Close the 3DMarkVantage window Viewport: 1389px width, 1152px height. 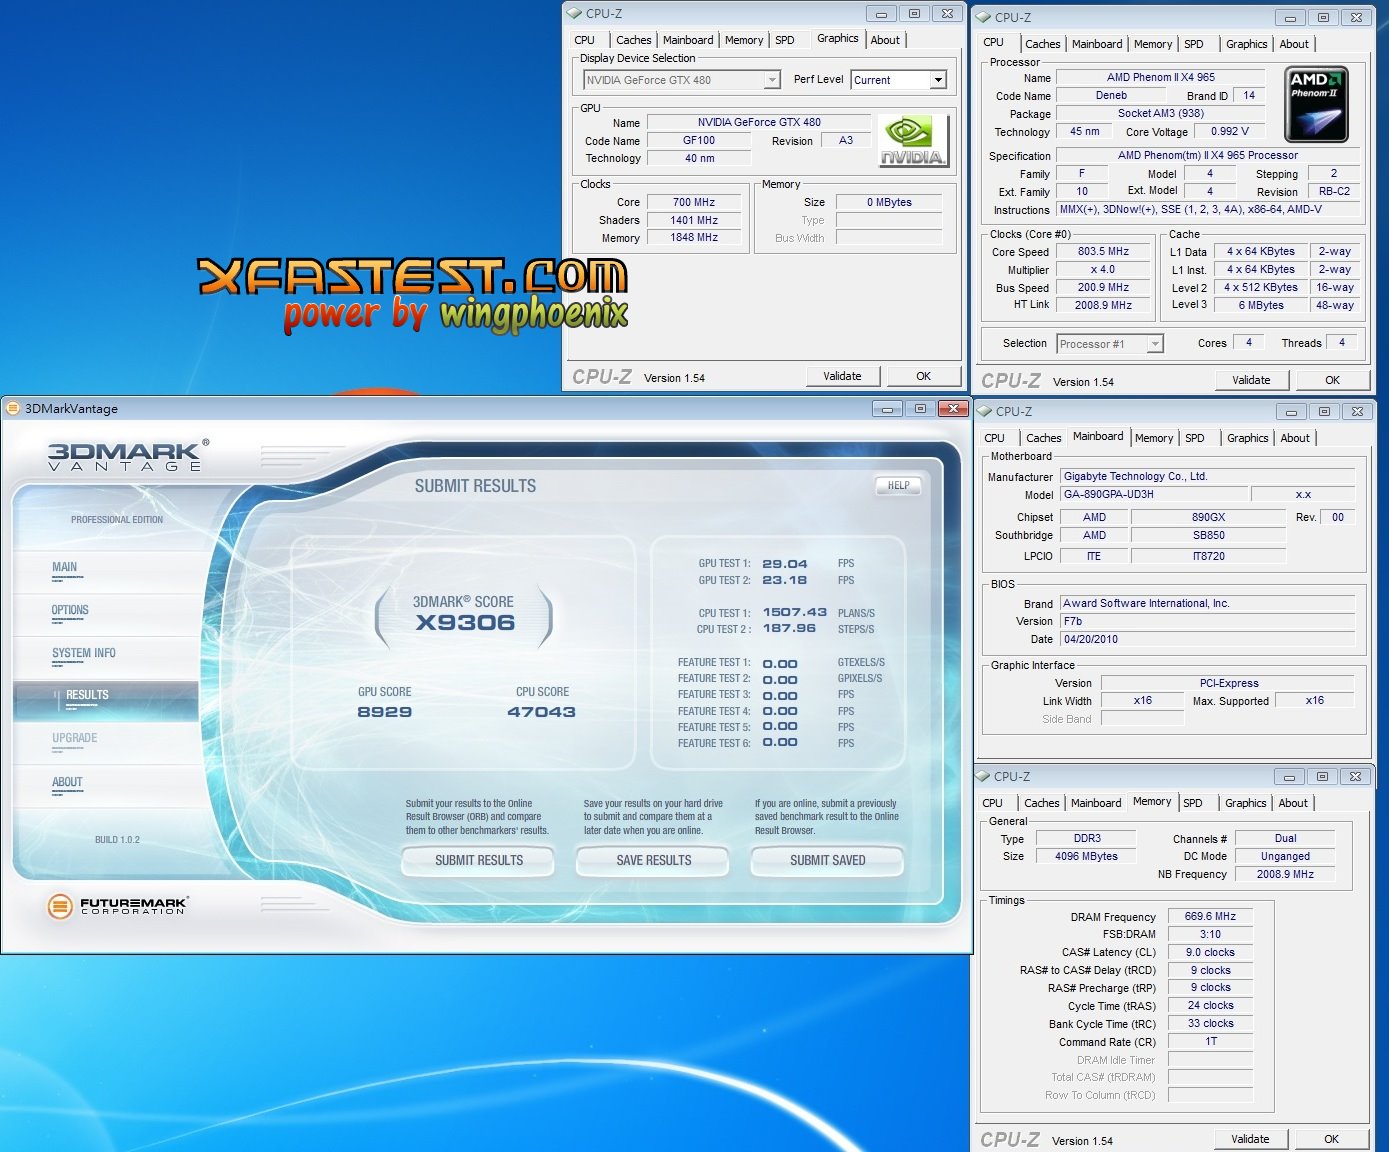954,408
